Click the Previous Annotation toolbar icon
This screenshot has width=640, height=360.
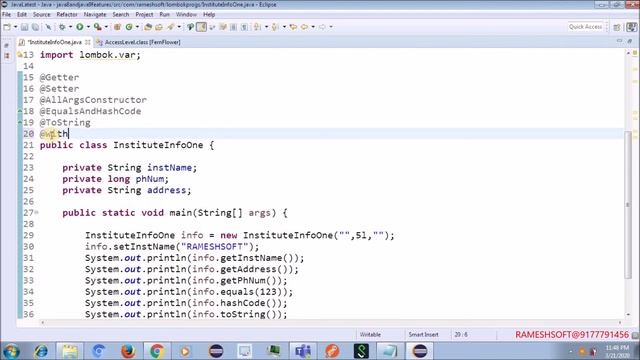click(x=275, y=27)
